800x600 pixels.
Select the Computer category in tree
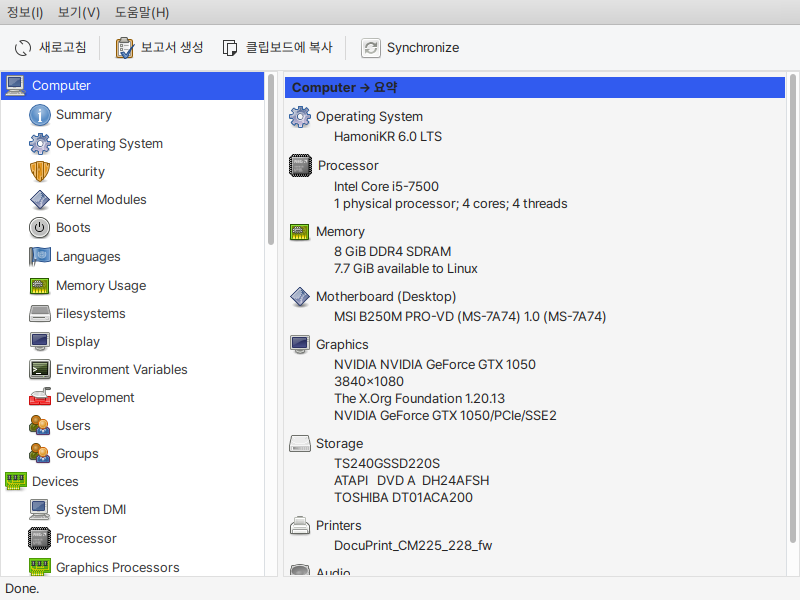tap(61, 86)
